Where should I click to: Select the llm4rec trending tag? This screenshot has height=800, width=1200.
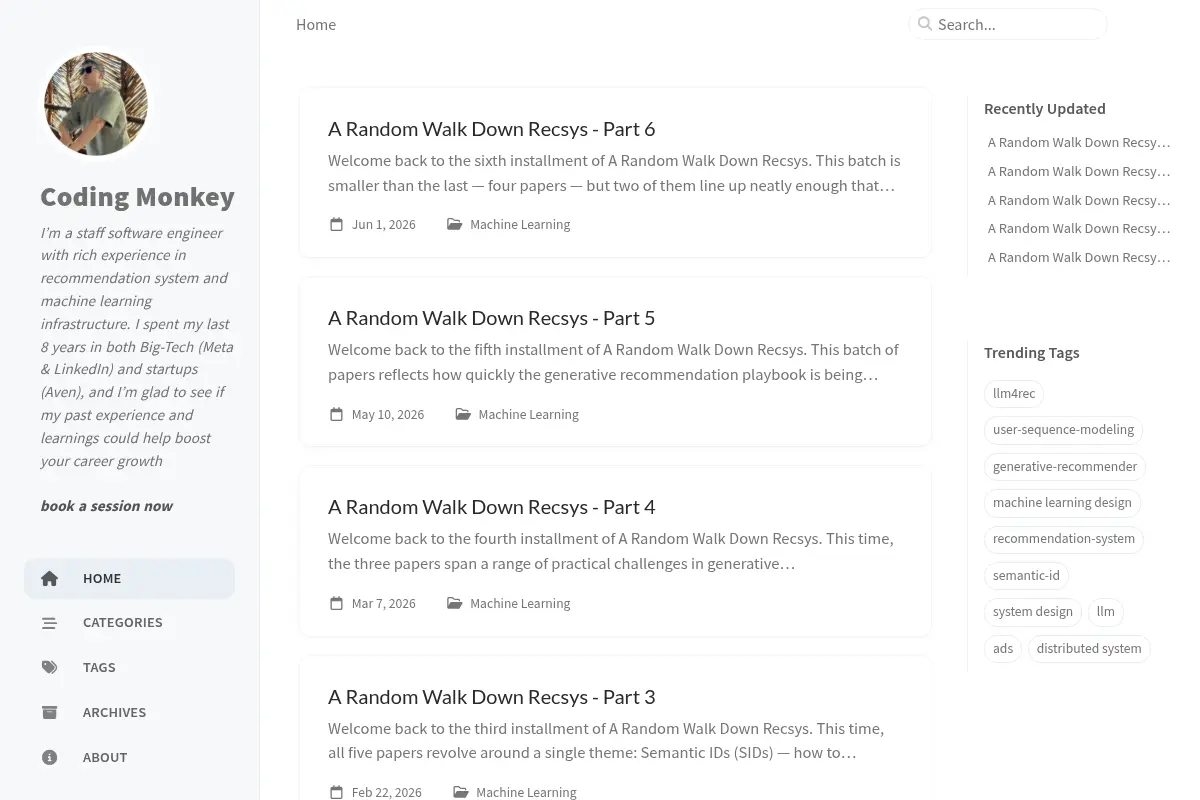coord(1014,393)
